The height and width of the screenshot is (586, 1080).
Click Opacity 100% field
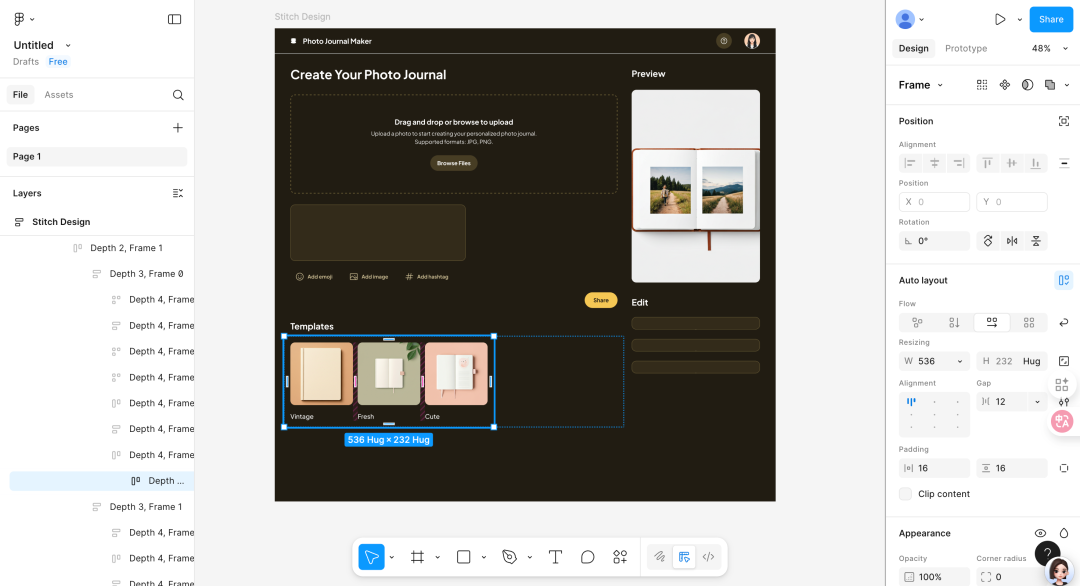click(x=933, y=577)
